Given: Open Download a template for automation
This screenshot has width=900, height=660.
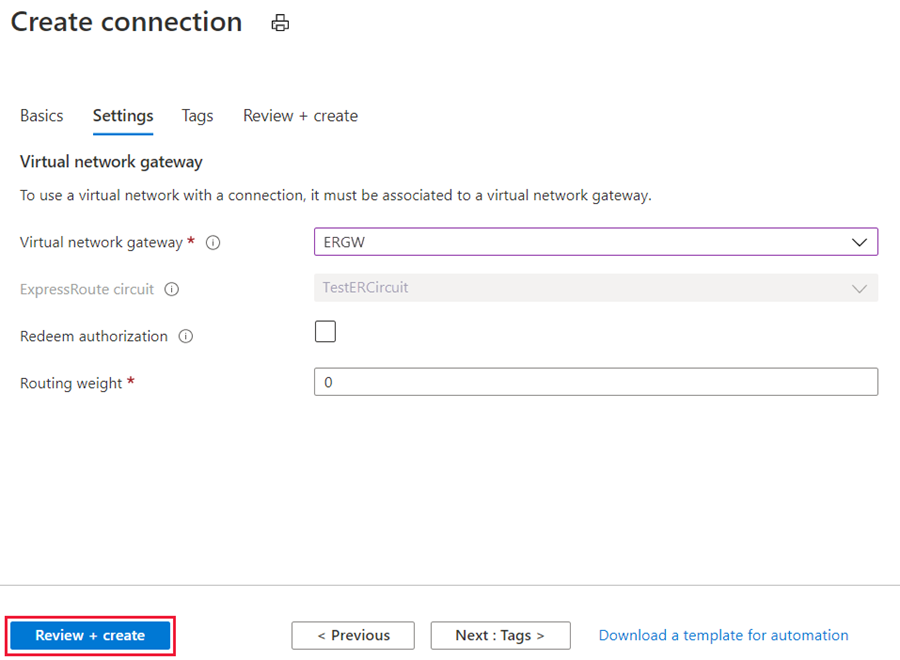Looking at the screenshot, I should pos(723,635).
